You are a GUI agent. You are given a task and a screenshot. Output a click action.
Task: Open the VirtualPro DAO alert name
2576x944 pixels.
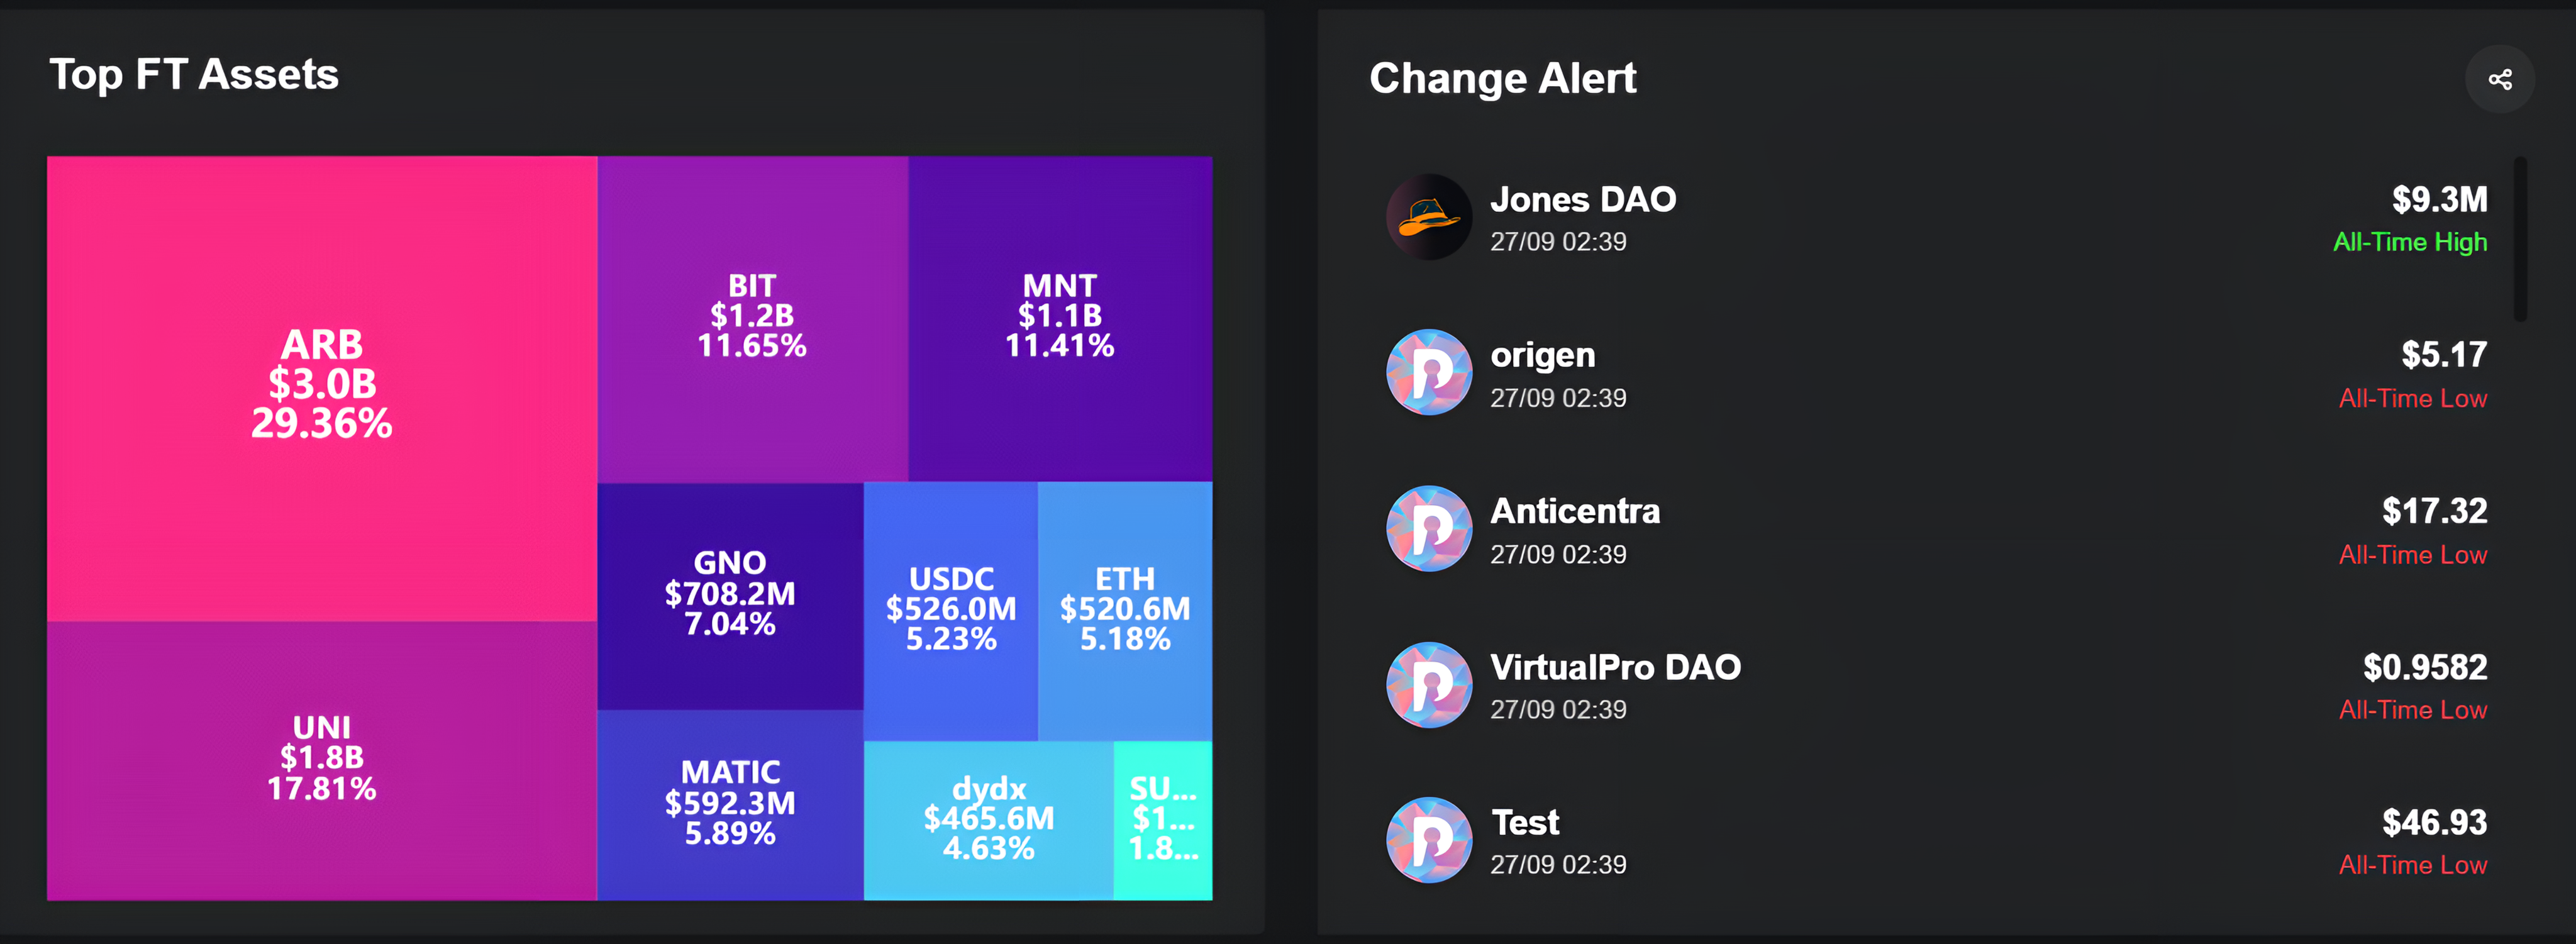point(1615,667)
